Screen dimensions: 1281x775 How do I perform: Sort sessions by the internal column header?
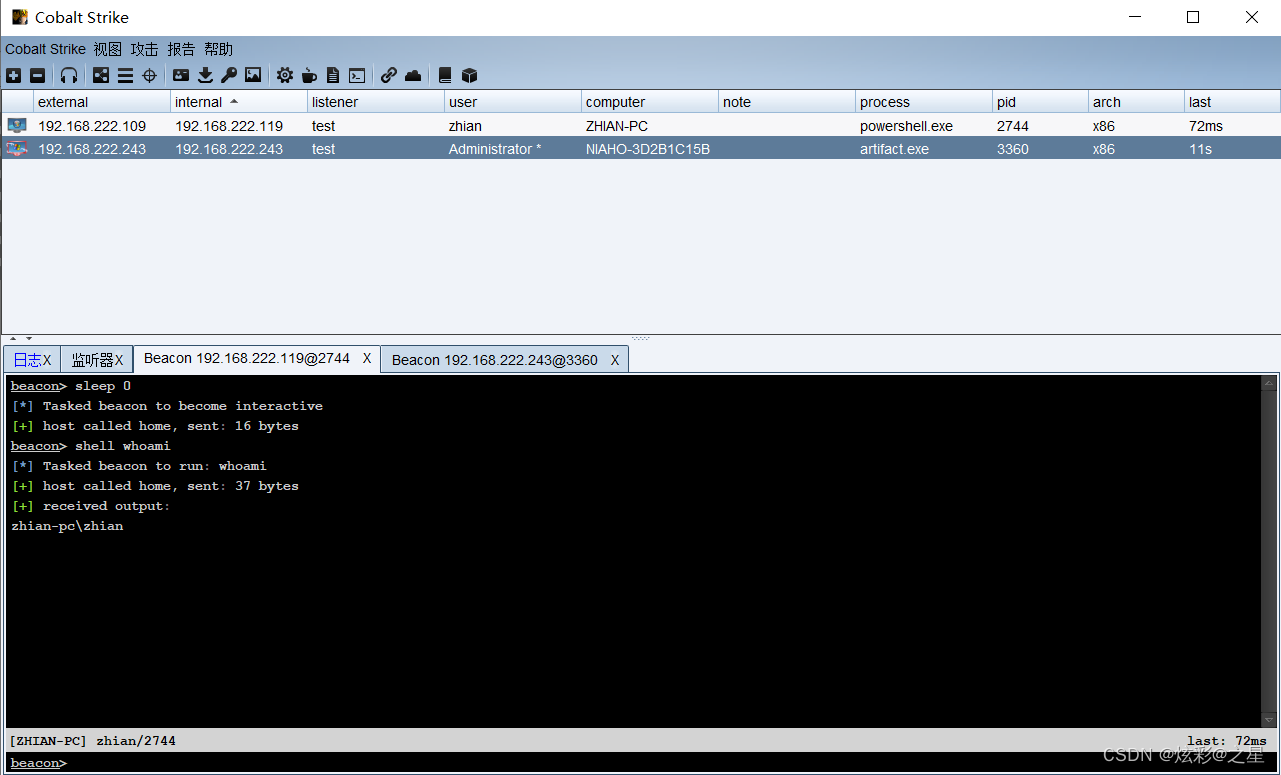(239, 102)
